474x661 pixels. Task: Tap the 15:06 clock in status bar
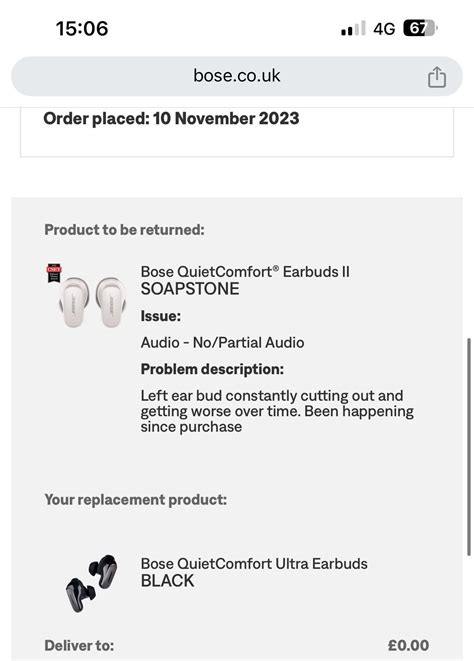pos(82,28)
